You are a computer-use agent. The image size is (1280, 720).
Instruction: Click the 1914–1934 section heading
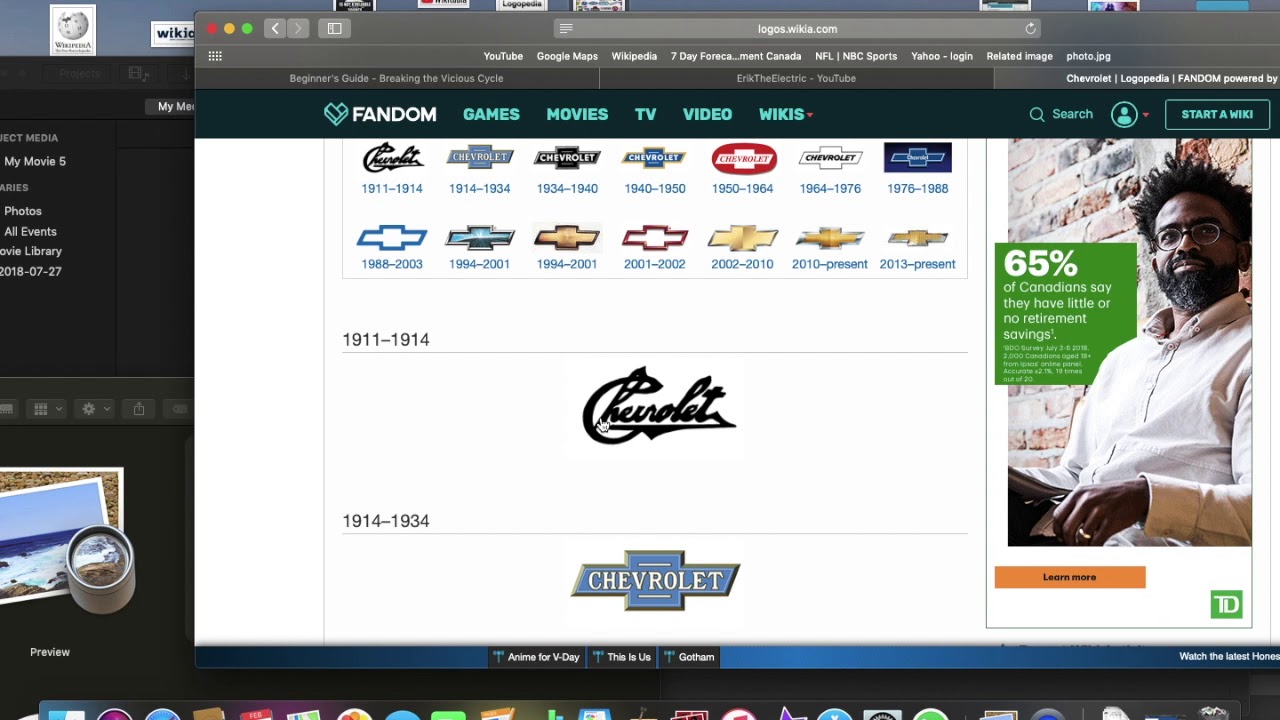point(386,520)
